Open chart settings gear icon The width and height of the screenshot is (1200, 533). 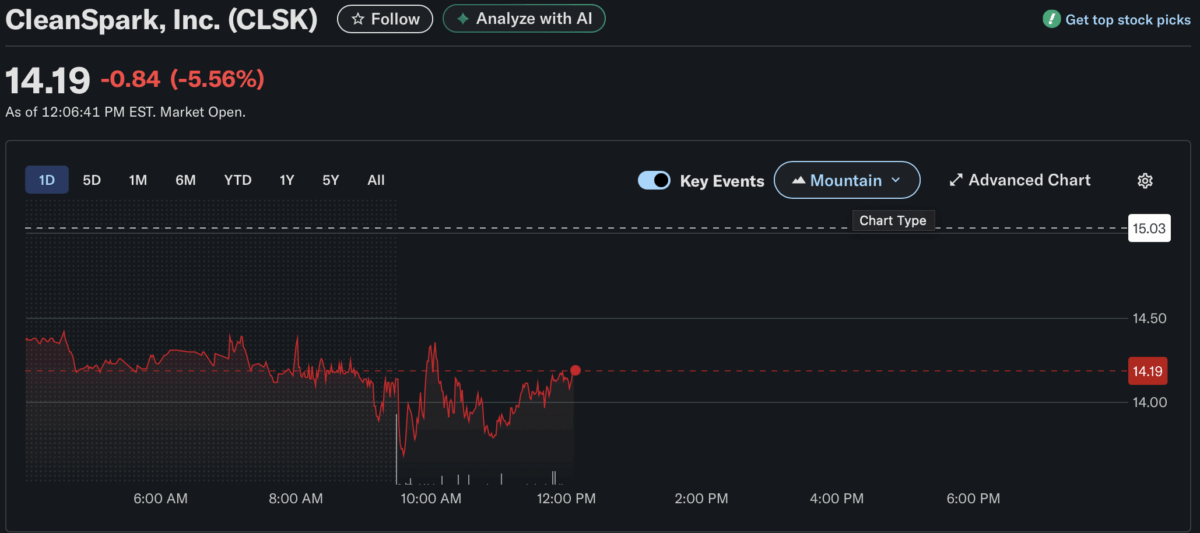tap(1145, 181)
